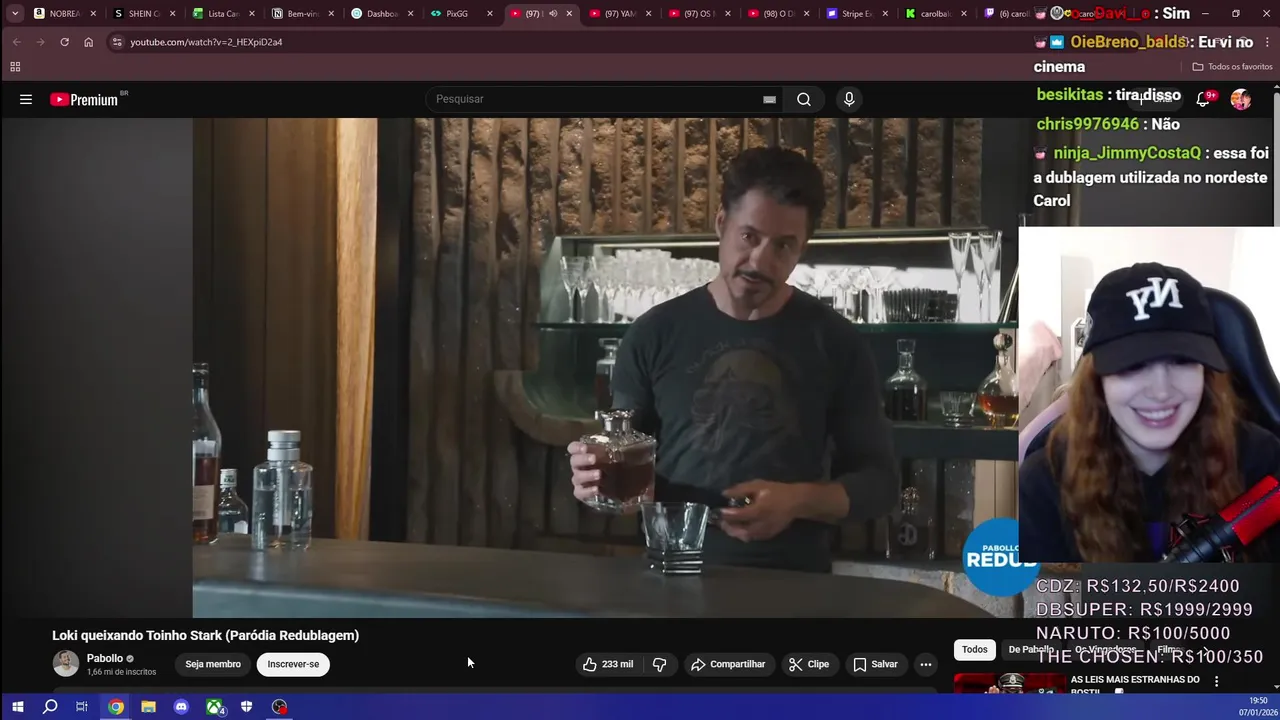Close the PixGG tab
Screen dimensions: 1280x720
[490, 14]
